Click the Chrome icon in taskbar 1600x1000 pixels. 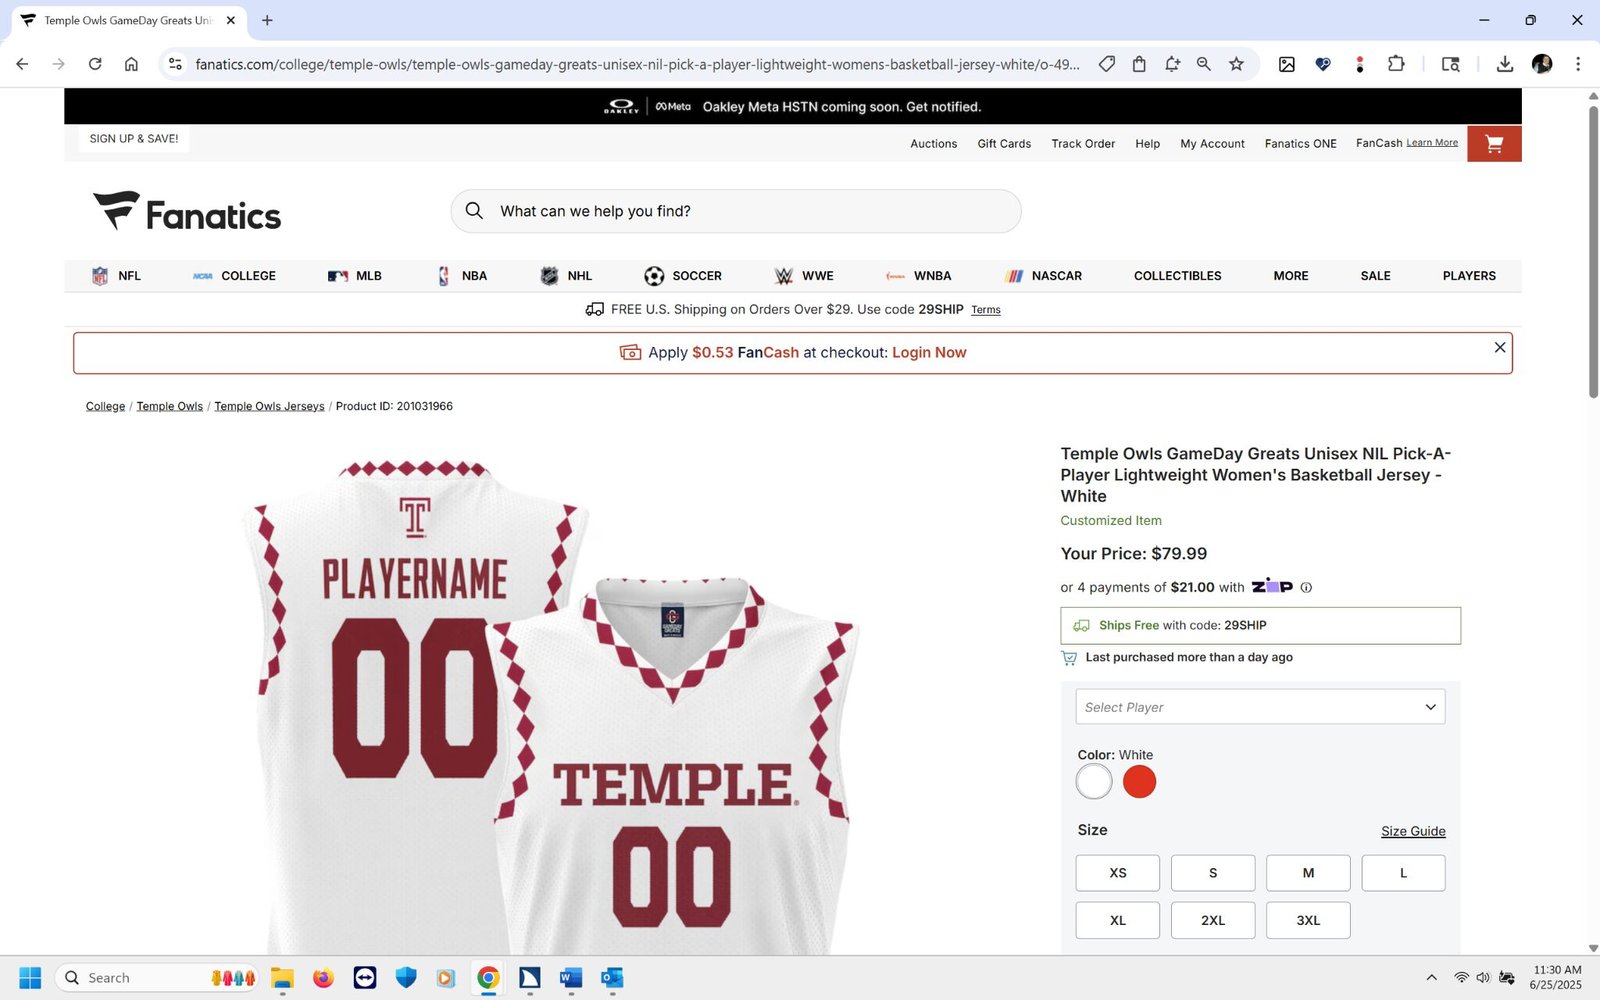click(488, 978)
